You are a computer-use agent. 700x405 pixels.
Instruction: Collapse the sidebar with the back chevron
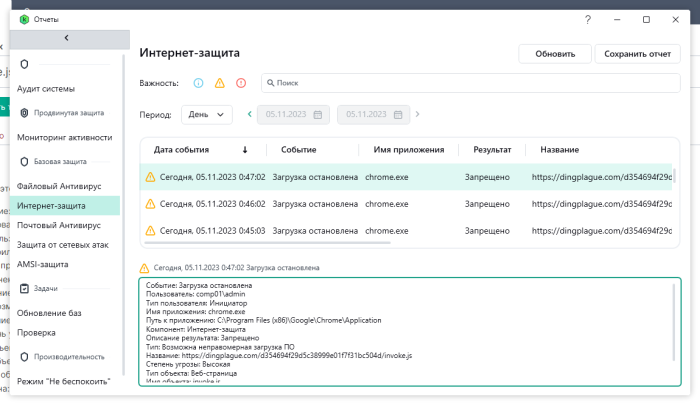click(x=66, y=38)
